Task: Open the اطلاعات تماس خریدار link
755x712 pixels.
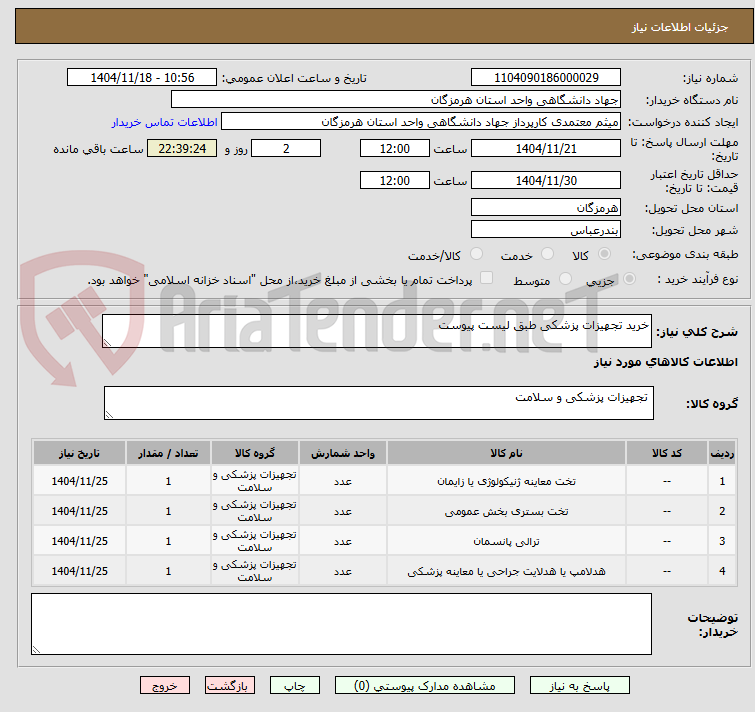Action: [165, 122]
